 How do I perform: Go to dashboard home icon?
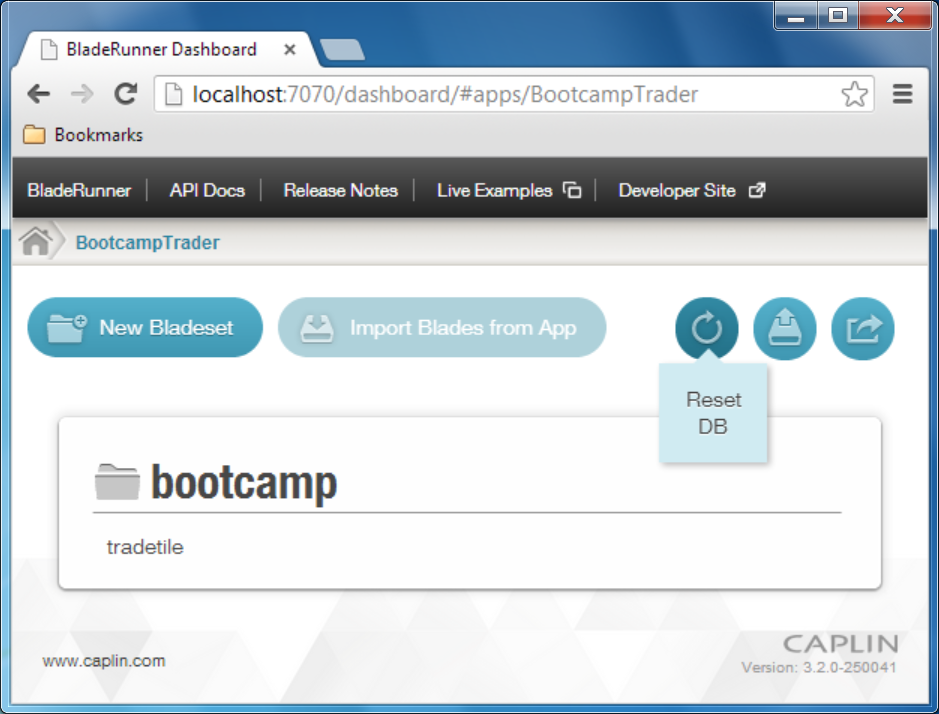pyautogui.click(x=36, y=242)
